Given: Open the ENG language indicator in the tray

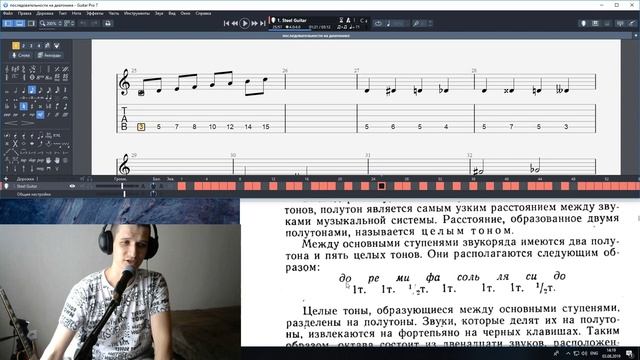Looking at the screenshot, I should click(594, 353).
